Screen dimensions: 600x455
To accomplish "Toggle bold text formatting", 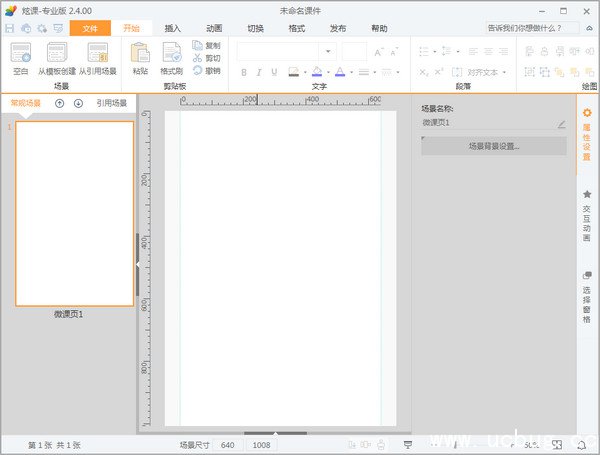I will pyautogui.click(x=245, y=72).
